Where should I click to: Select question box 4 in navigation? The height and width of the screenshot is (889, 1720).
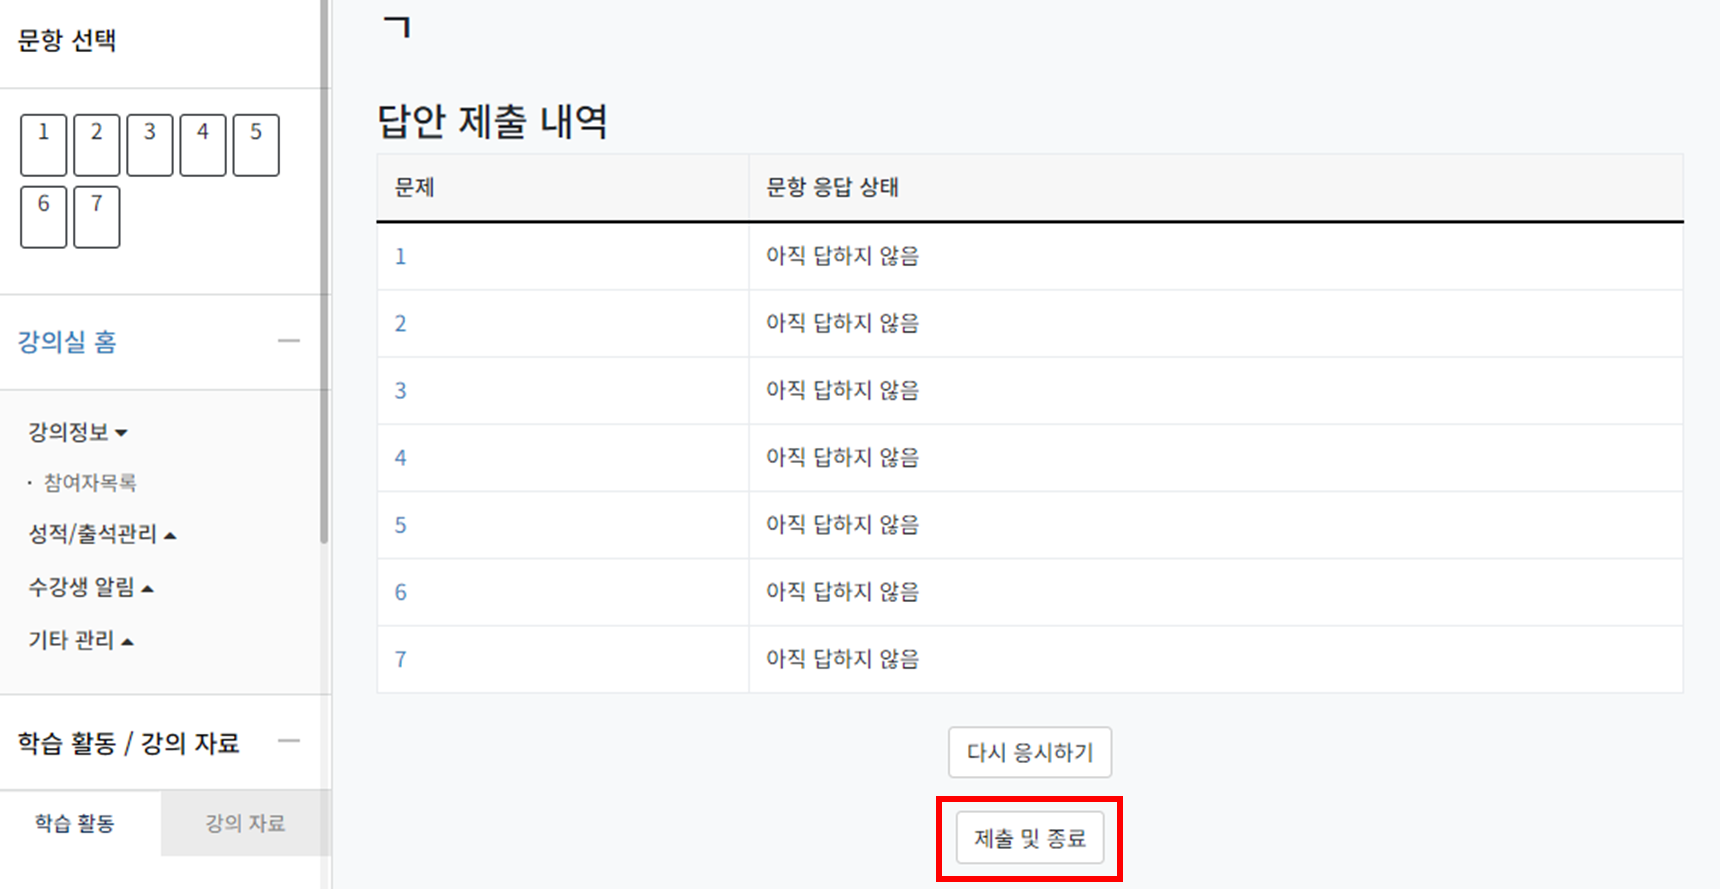(203, 145)
